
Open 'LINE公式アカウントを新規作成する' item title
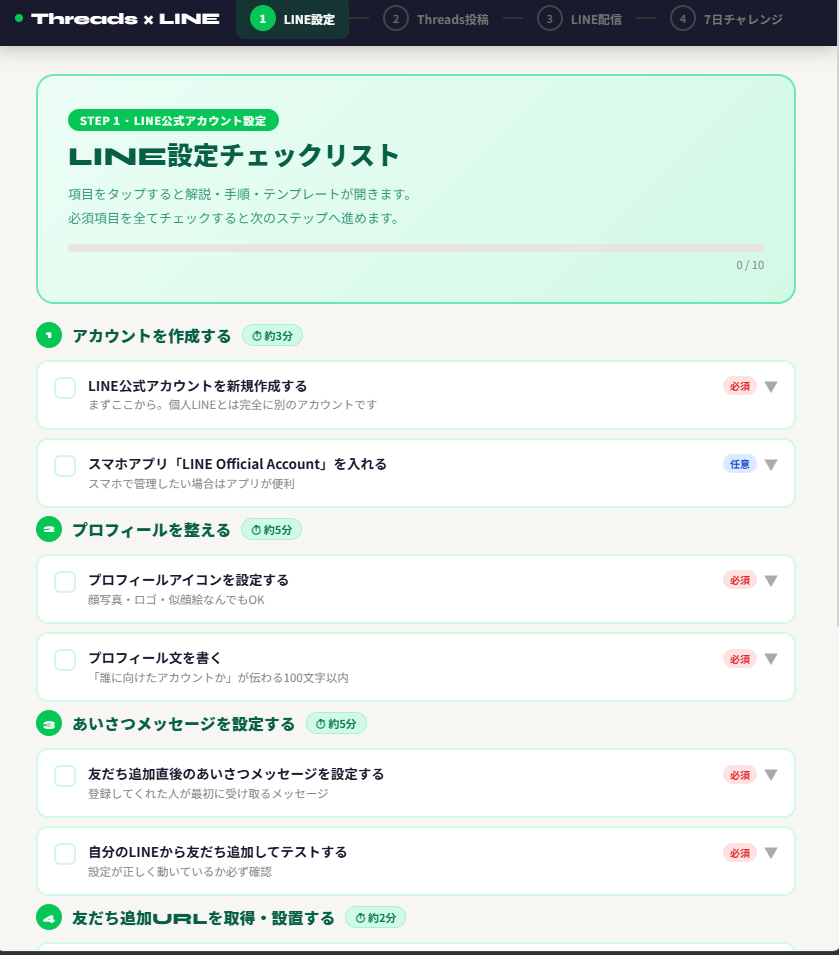[x=197, y=386]
